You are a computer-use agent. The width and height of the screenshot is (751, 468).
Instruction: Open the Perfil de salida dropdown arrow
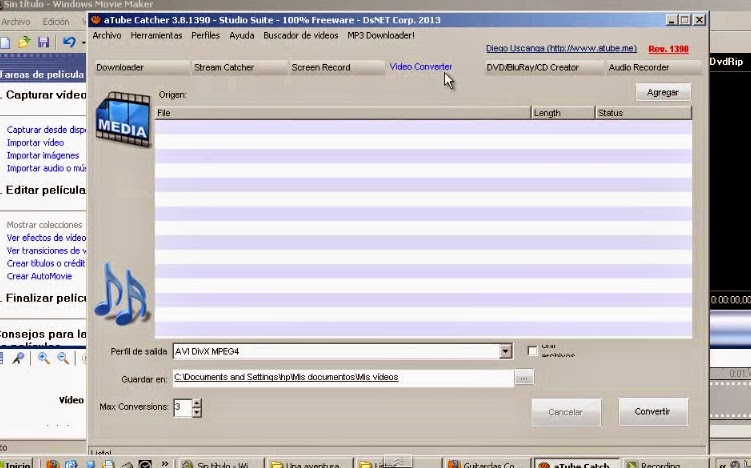point(505,351)
